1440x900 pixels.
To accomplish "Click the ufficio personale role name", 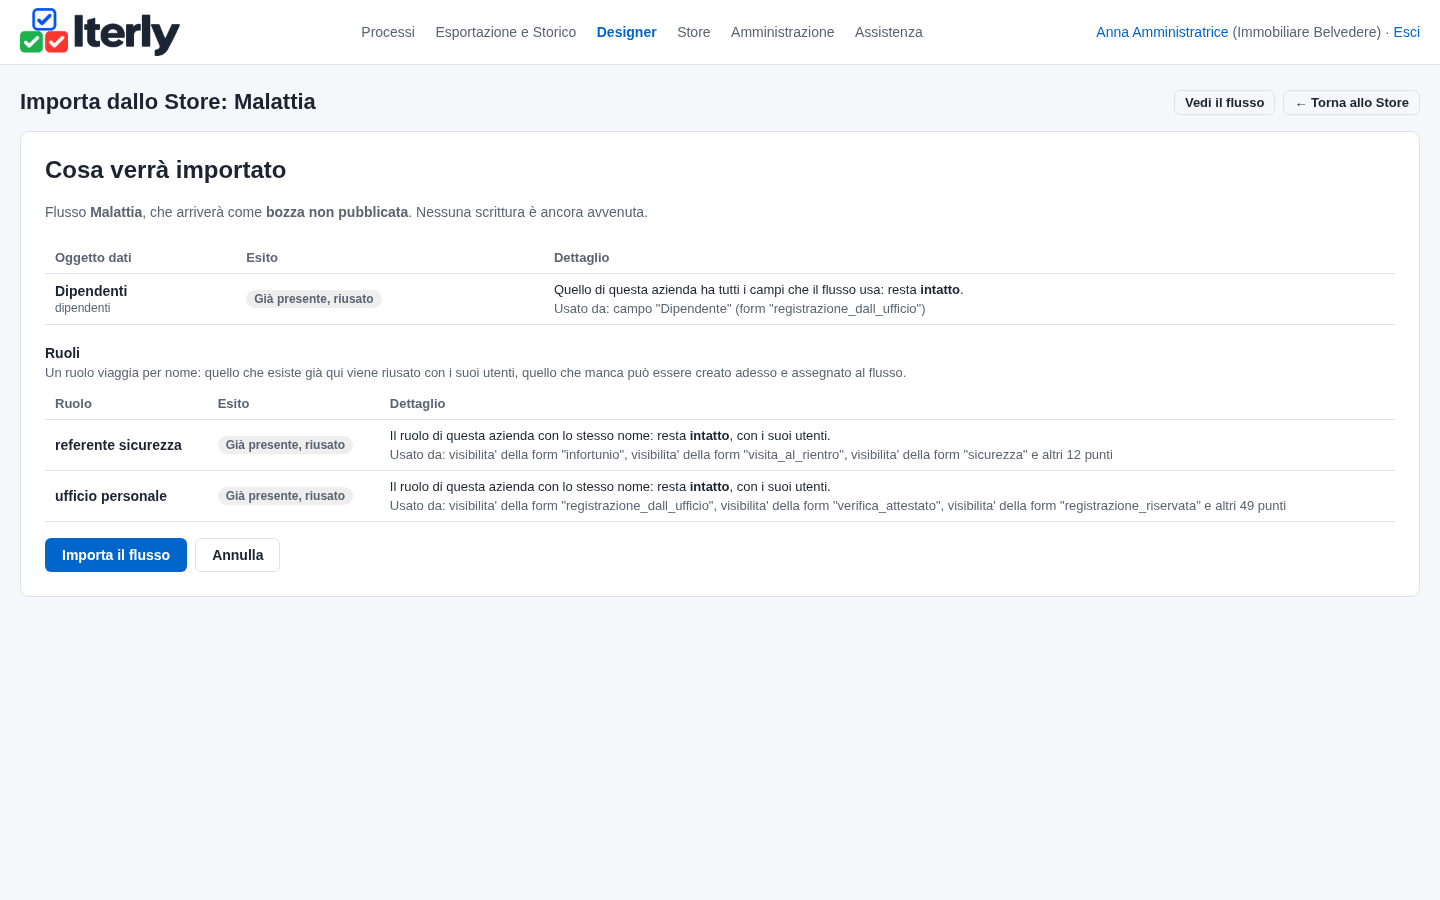I will pyautogui.click(x=111, y=496).
